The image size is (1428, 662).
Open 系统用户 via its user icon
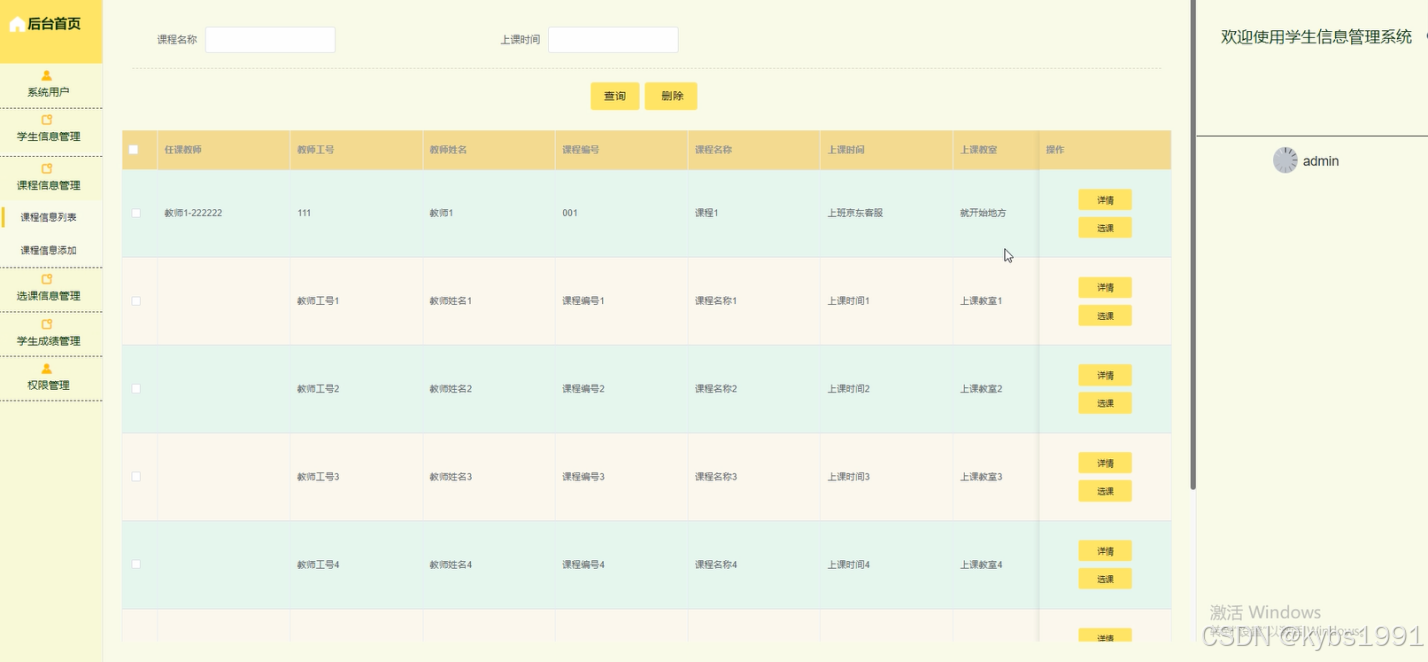point(47,76)
